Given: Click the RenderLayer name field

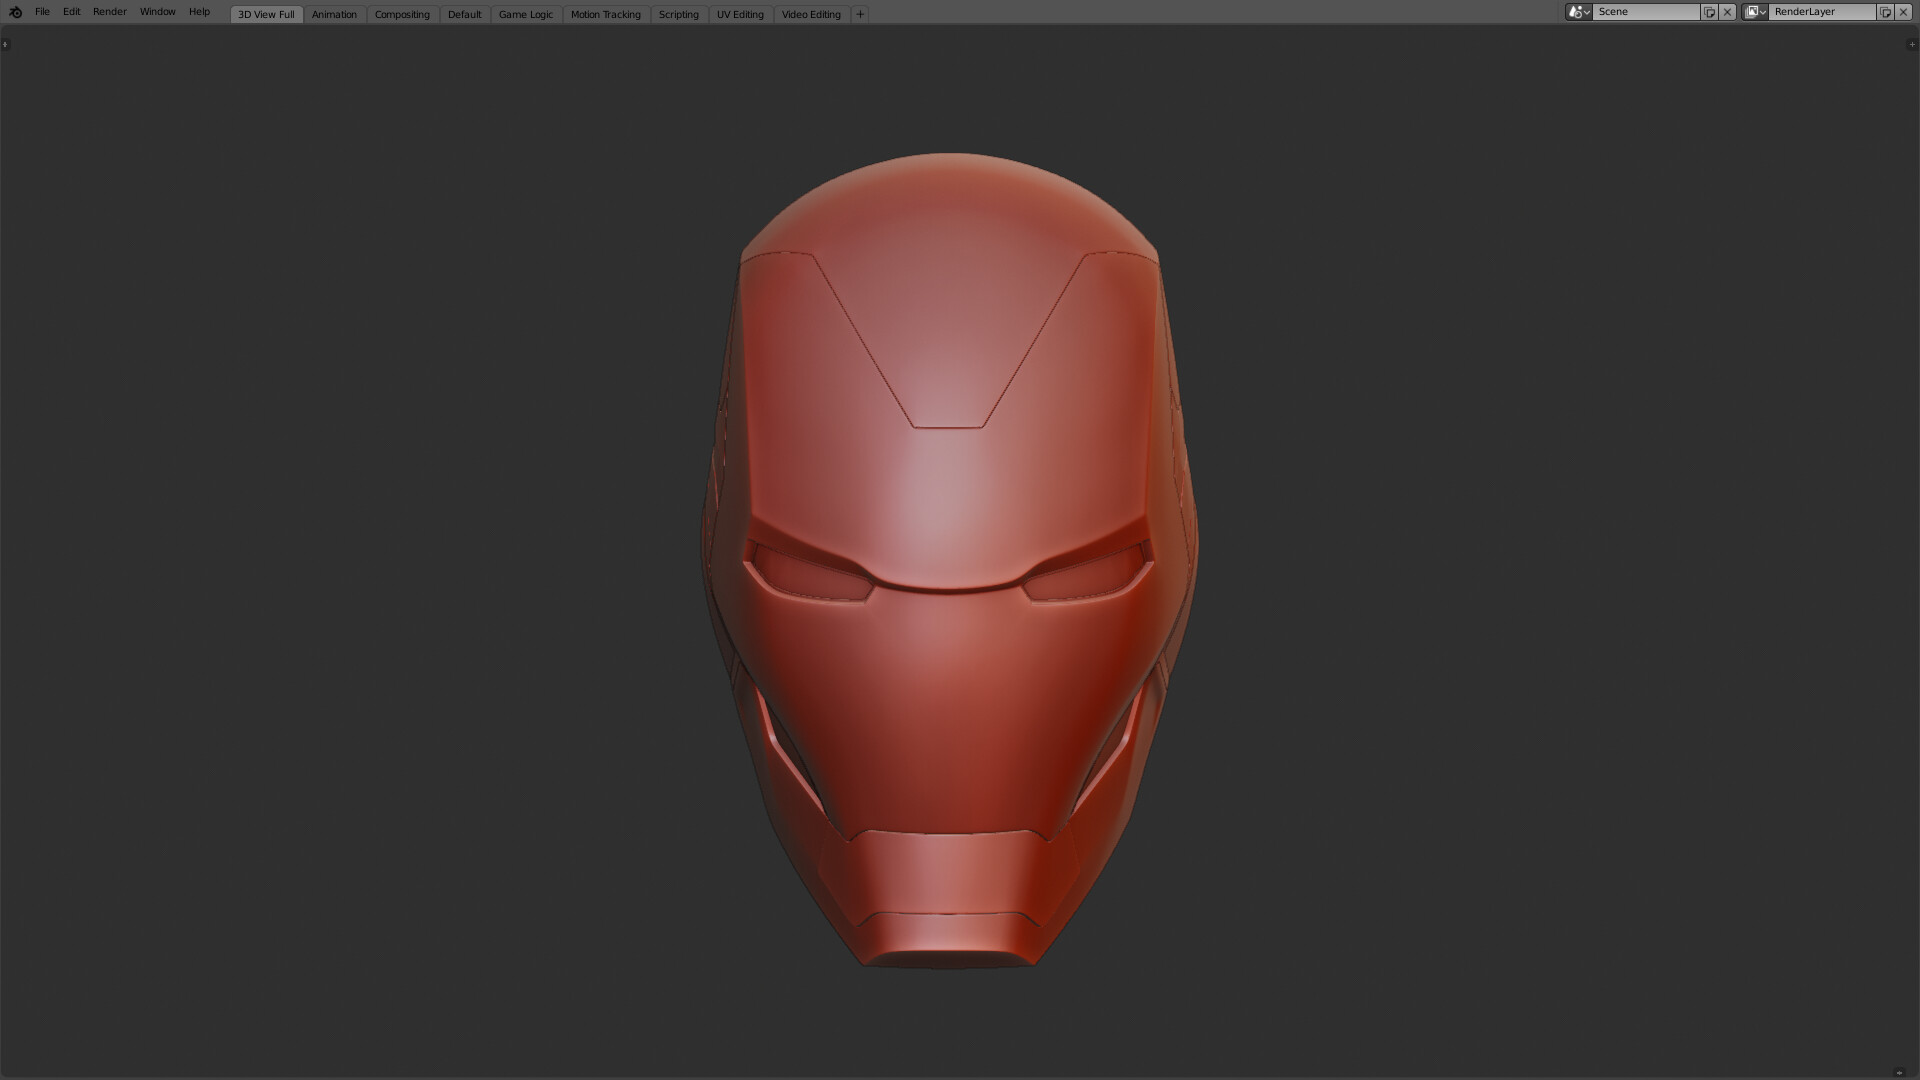Looking at the screenshot, I should coord(1822,12).
